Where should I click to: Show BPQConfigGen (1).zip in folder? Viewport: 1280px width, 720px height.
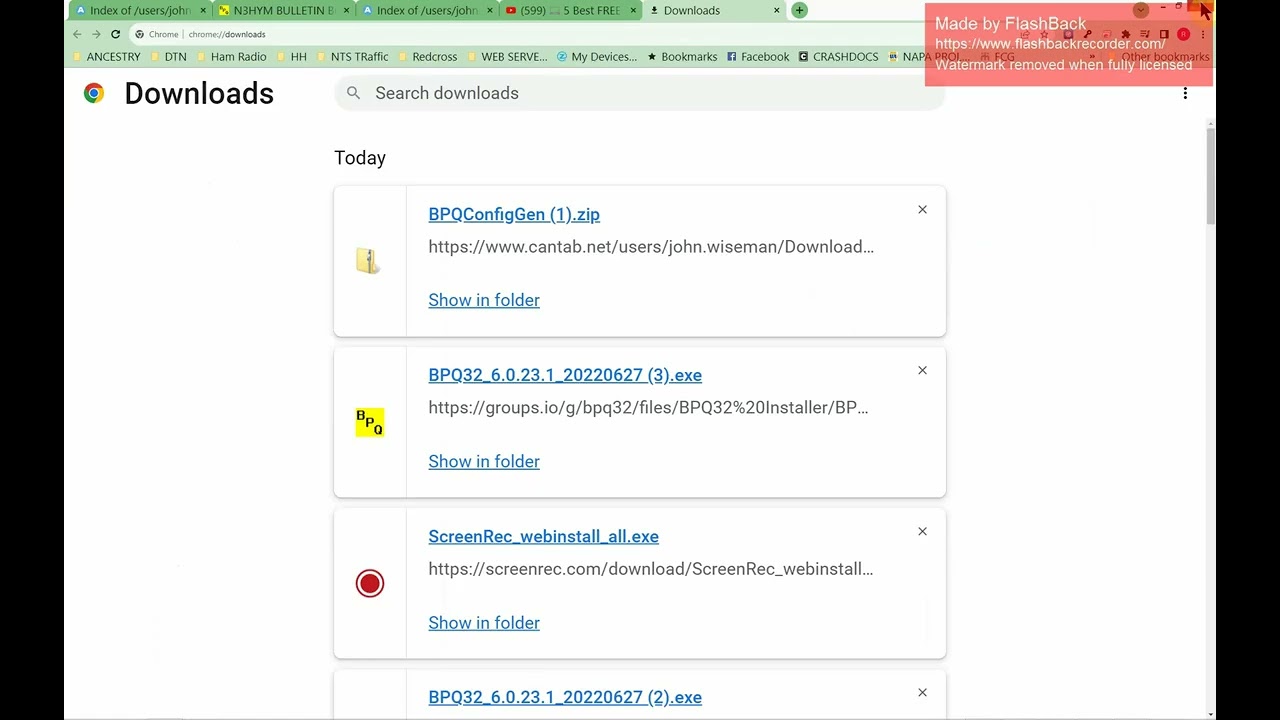484,300
